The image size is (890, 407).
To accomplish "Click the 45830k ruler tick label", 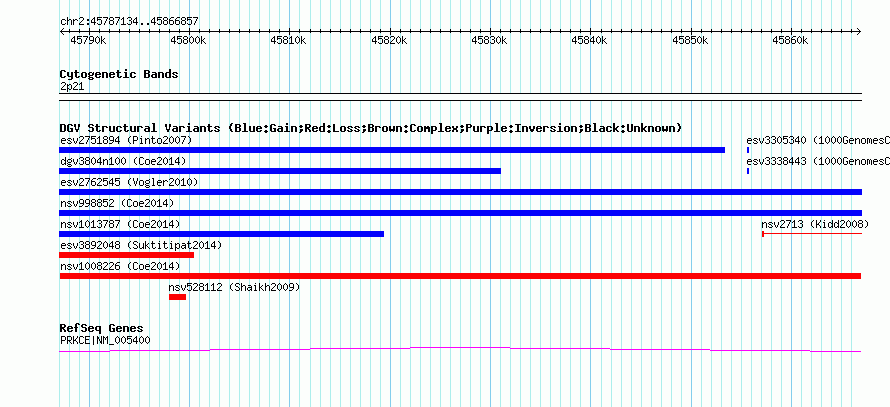I will pyautogui.click(x=489, y=40).
